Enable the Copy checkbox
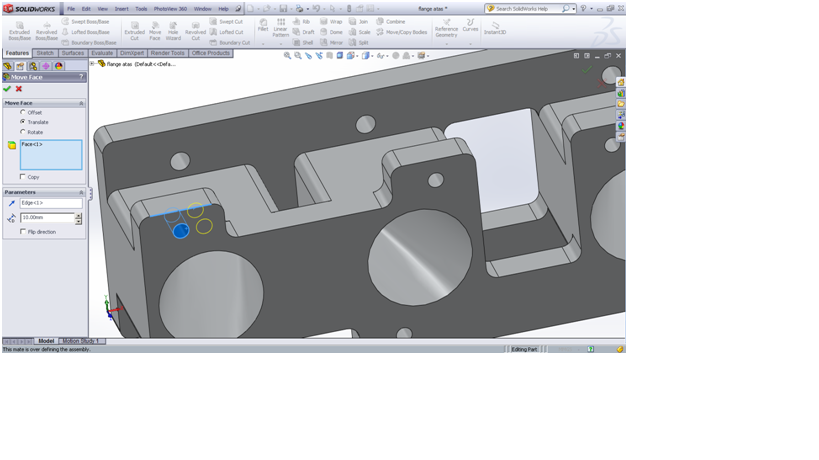Viewport: 819px width, 460px height. coord(23,177)
